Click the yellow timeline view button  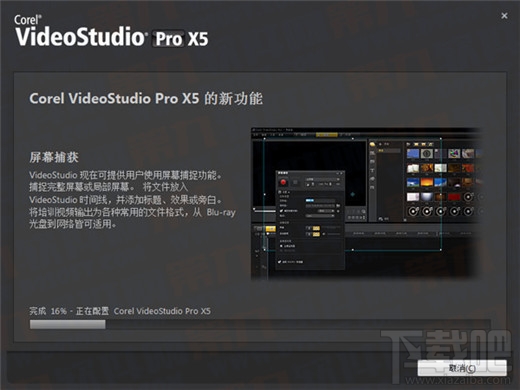pyautogui.click(x=271, y=229)
